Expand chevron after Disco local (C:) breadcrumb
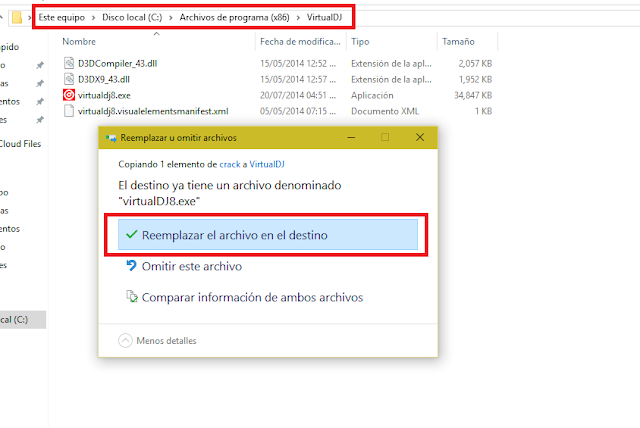 click(x=171, y=18)
